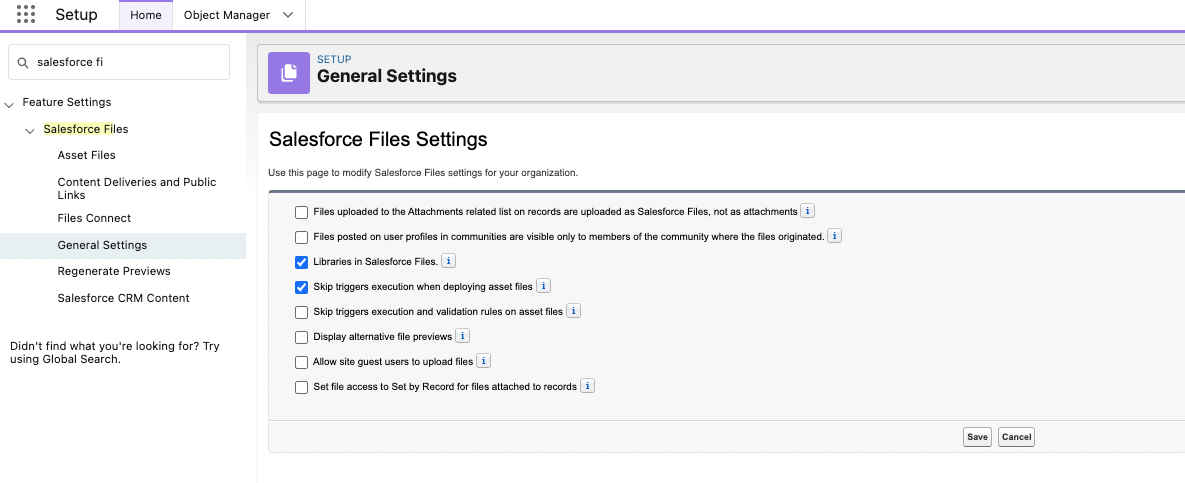The width and height of the screenshot is (1185, 483).
Task: Uncheck Libraries in Salesforce Files
Action: [301, 262]
